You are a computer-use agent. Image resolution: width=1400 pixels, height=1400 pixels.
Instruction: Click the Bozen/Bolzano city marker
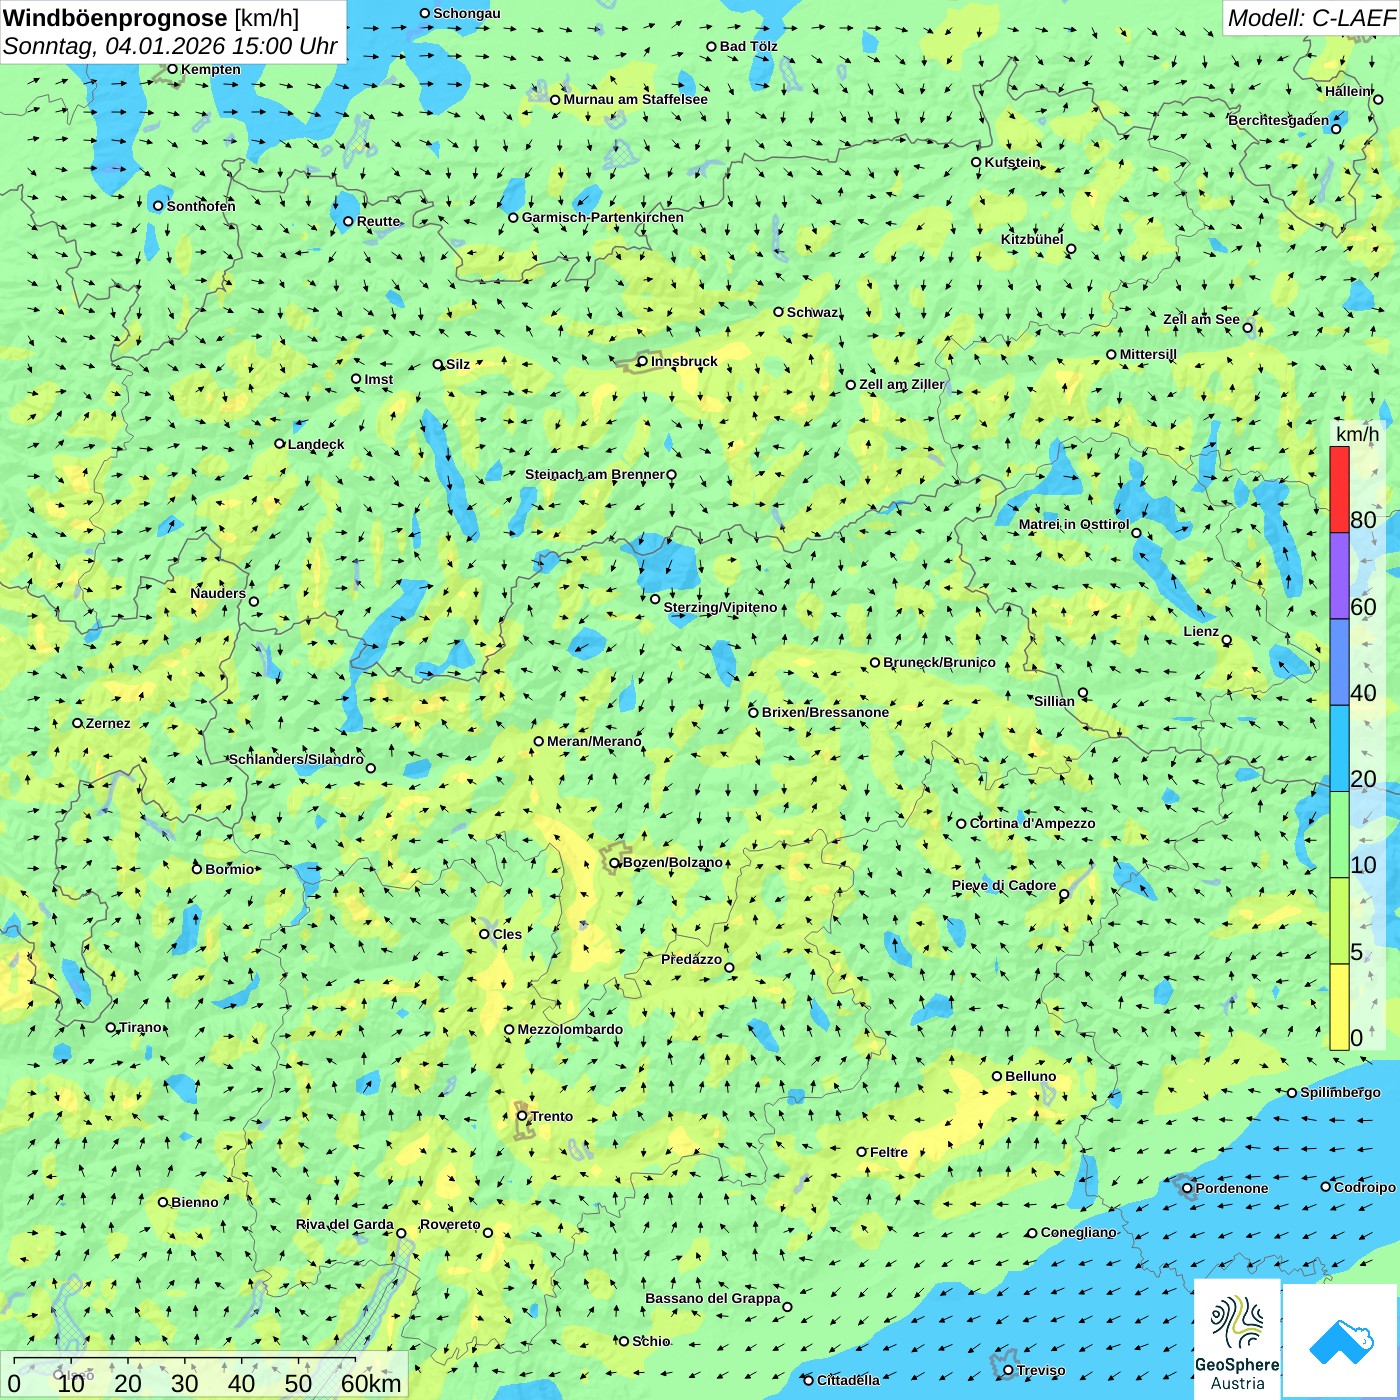(615, 862)
